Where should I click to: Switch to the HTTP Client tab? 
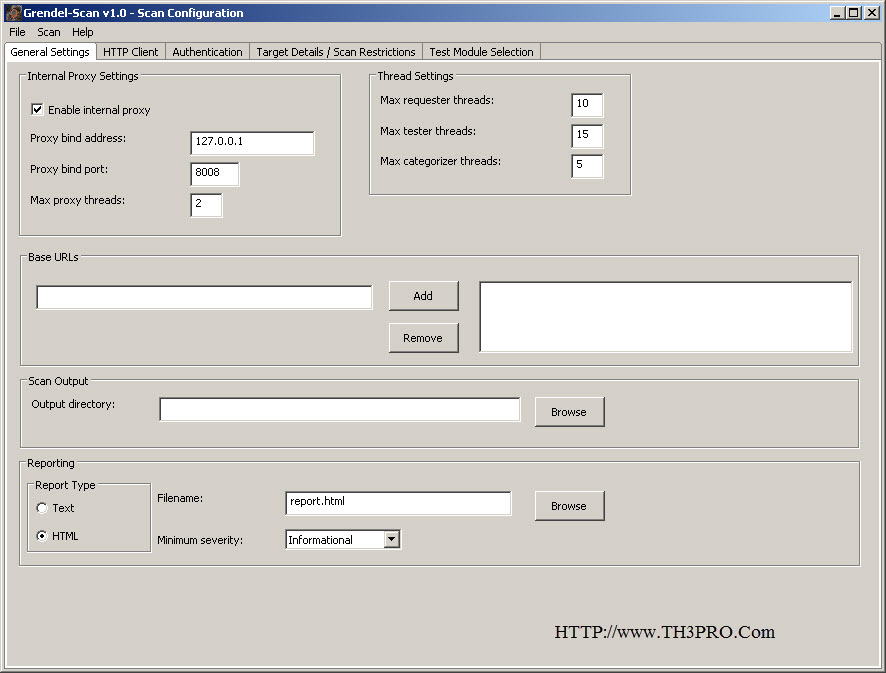point(131,52)
